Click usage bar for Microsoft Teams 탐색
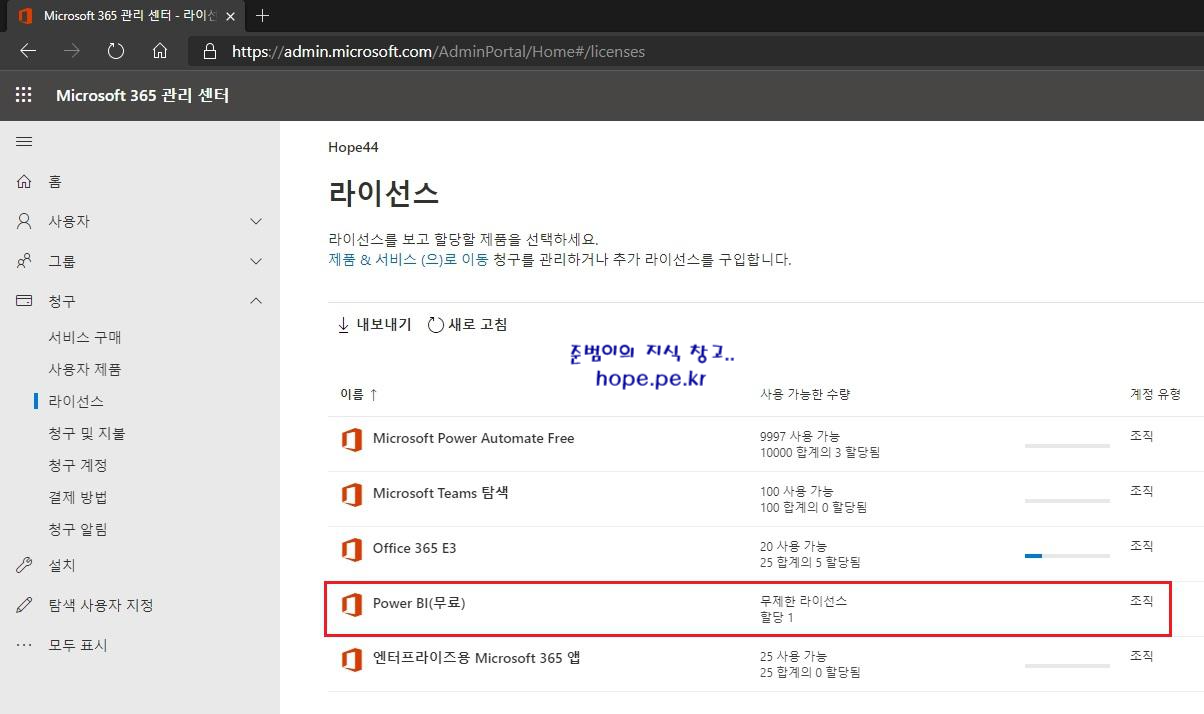 [x=1067, y=500]
